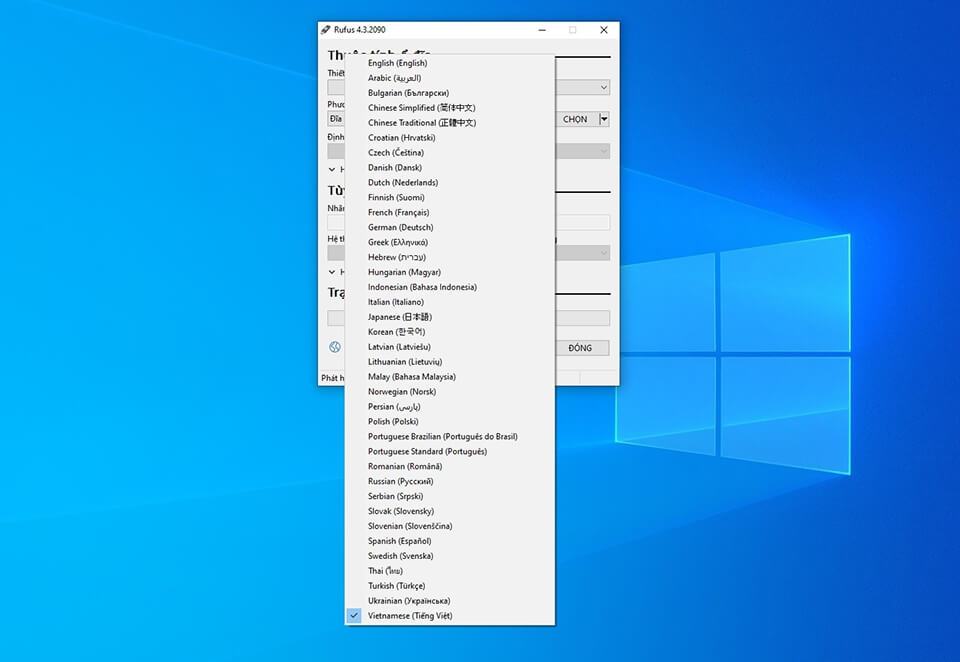Choose English (English) from language list
The height and width of the screenshot is (662, 960).
click(397, 63)
